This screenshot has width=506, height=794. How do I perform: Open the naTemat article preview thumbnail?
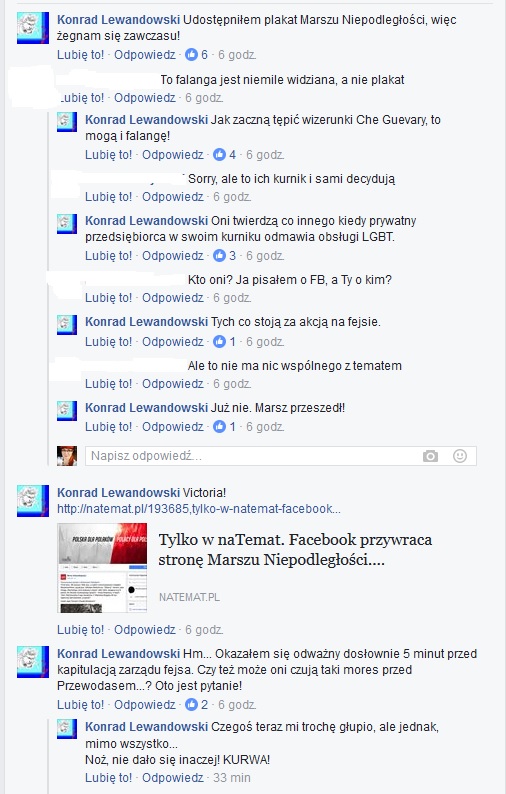(x=102, y=568)
